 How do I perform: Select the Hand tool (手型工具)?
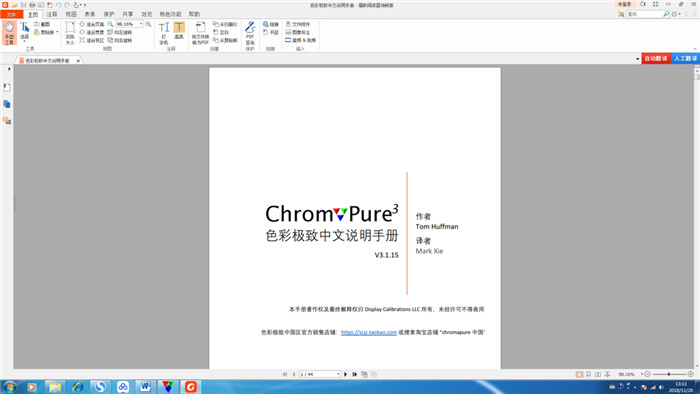pyautogui.click(x=9, y=33)
